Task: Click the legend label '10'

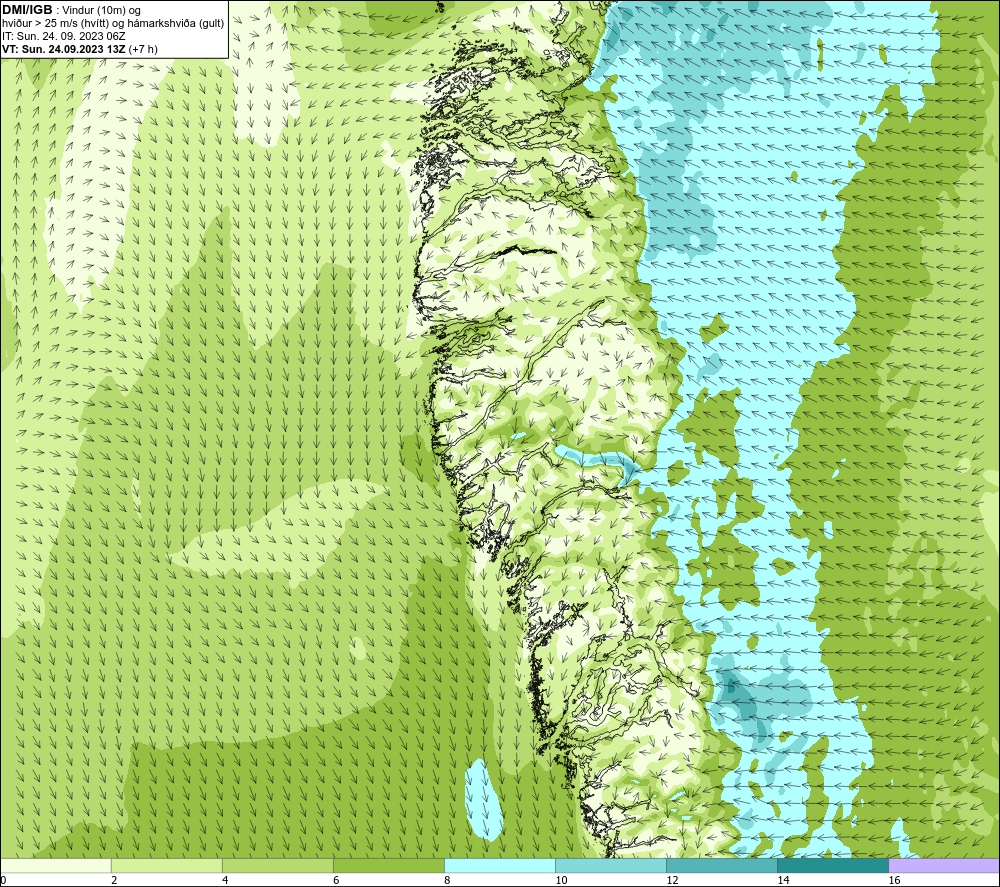Action: coord(561,880)
